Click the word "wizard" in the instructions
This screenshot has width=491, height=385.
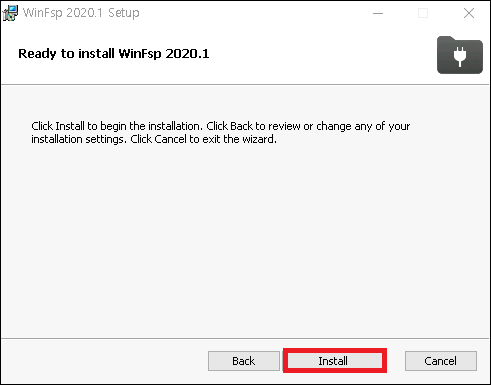pyautogui.click(x=258, y=139)
